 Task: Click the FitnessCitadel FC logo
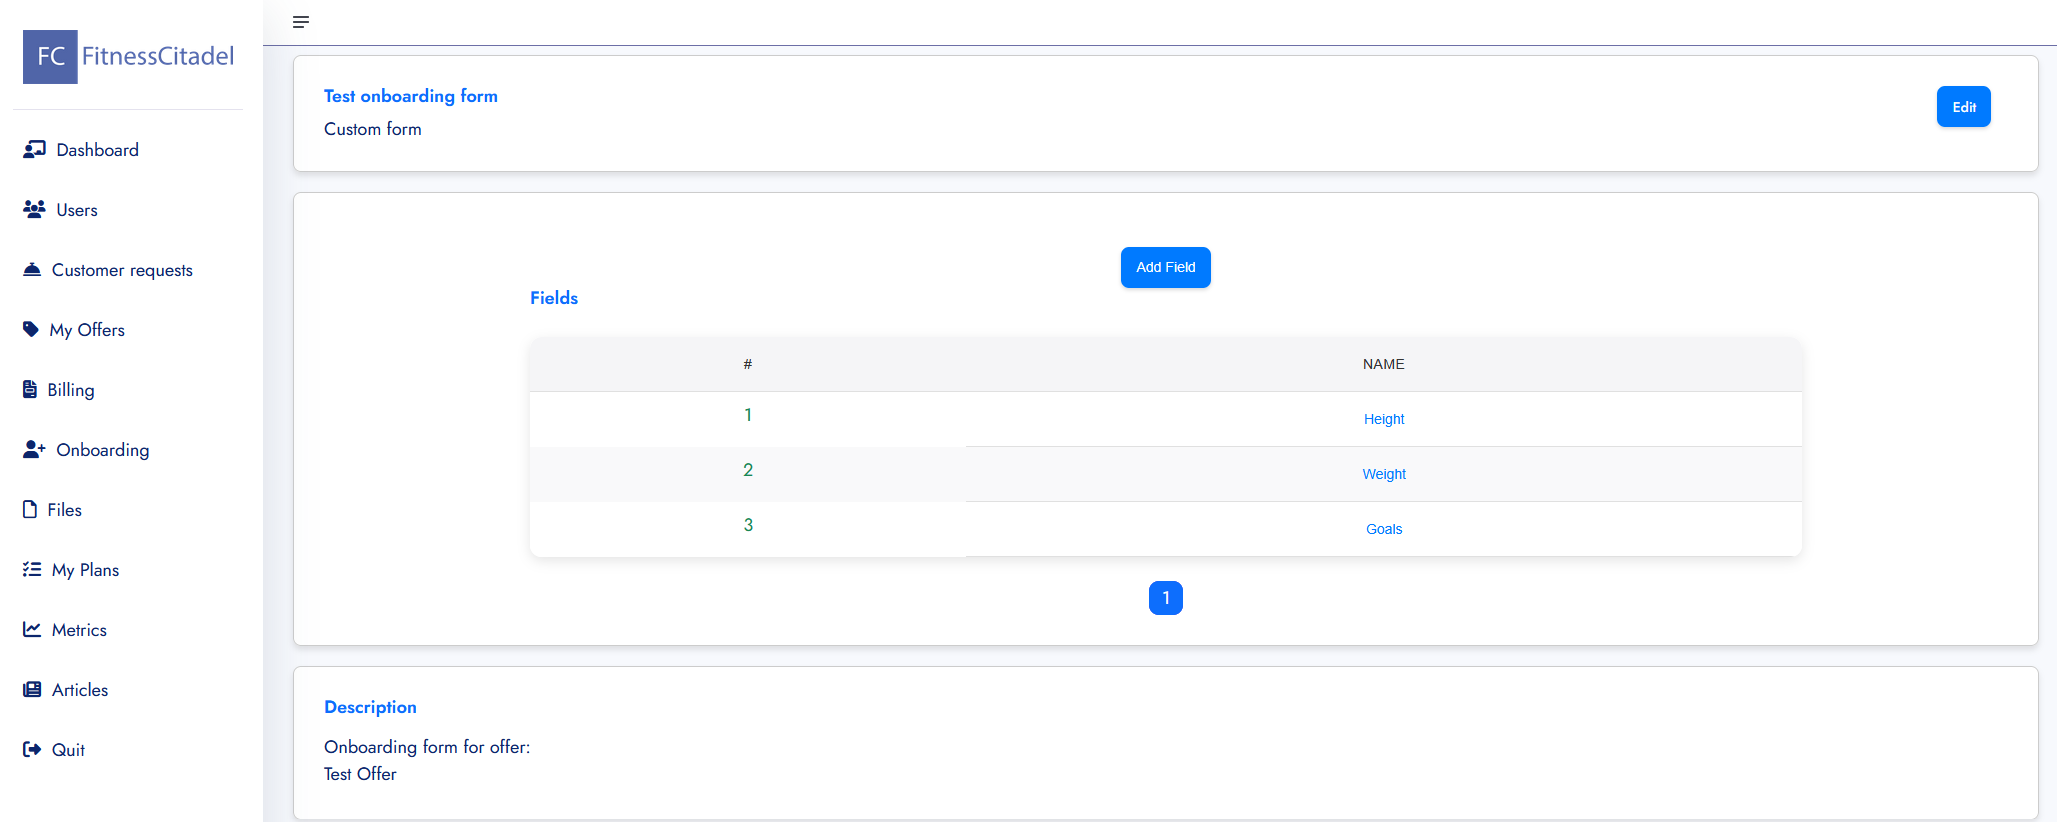pyautogui.click(x=51, y=57)
